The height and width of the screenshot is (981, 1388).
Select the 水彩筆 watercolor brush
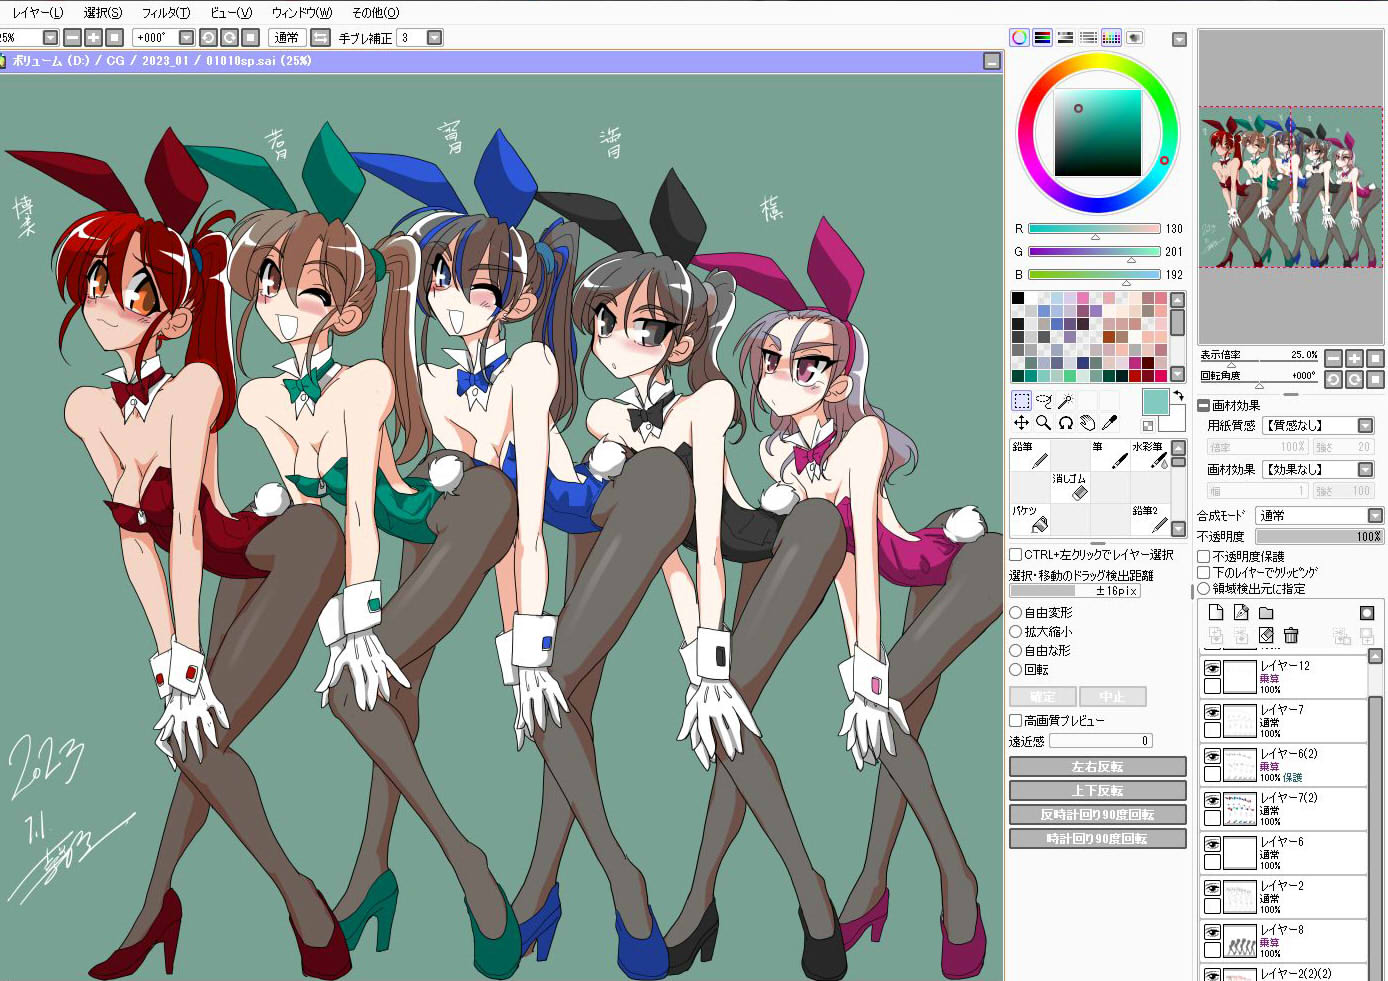1149,455
